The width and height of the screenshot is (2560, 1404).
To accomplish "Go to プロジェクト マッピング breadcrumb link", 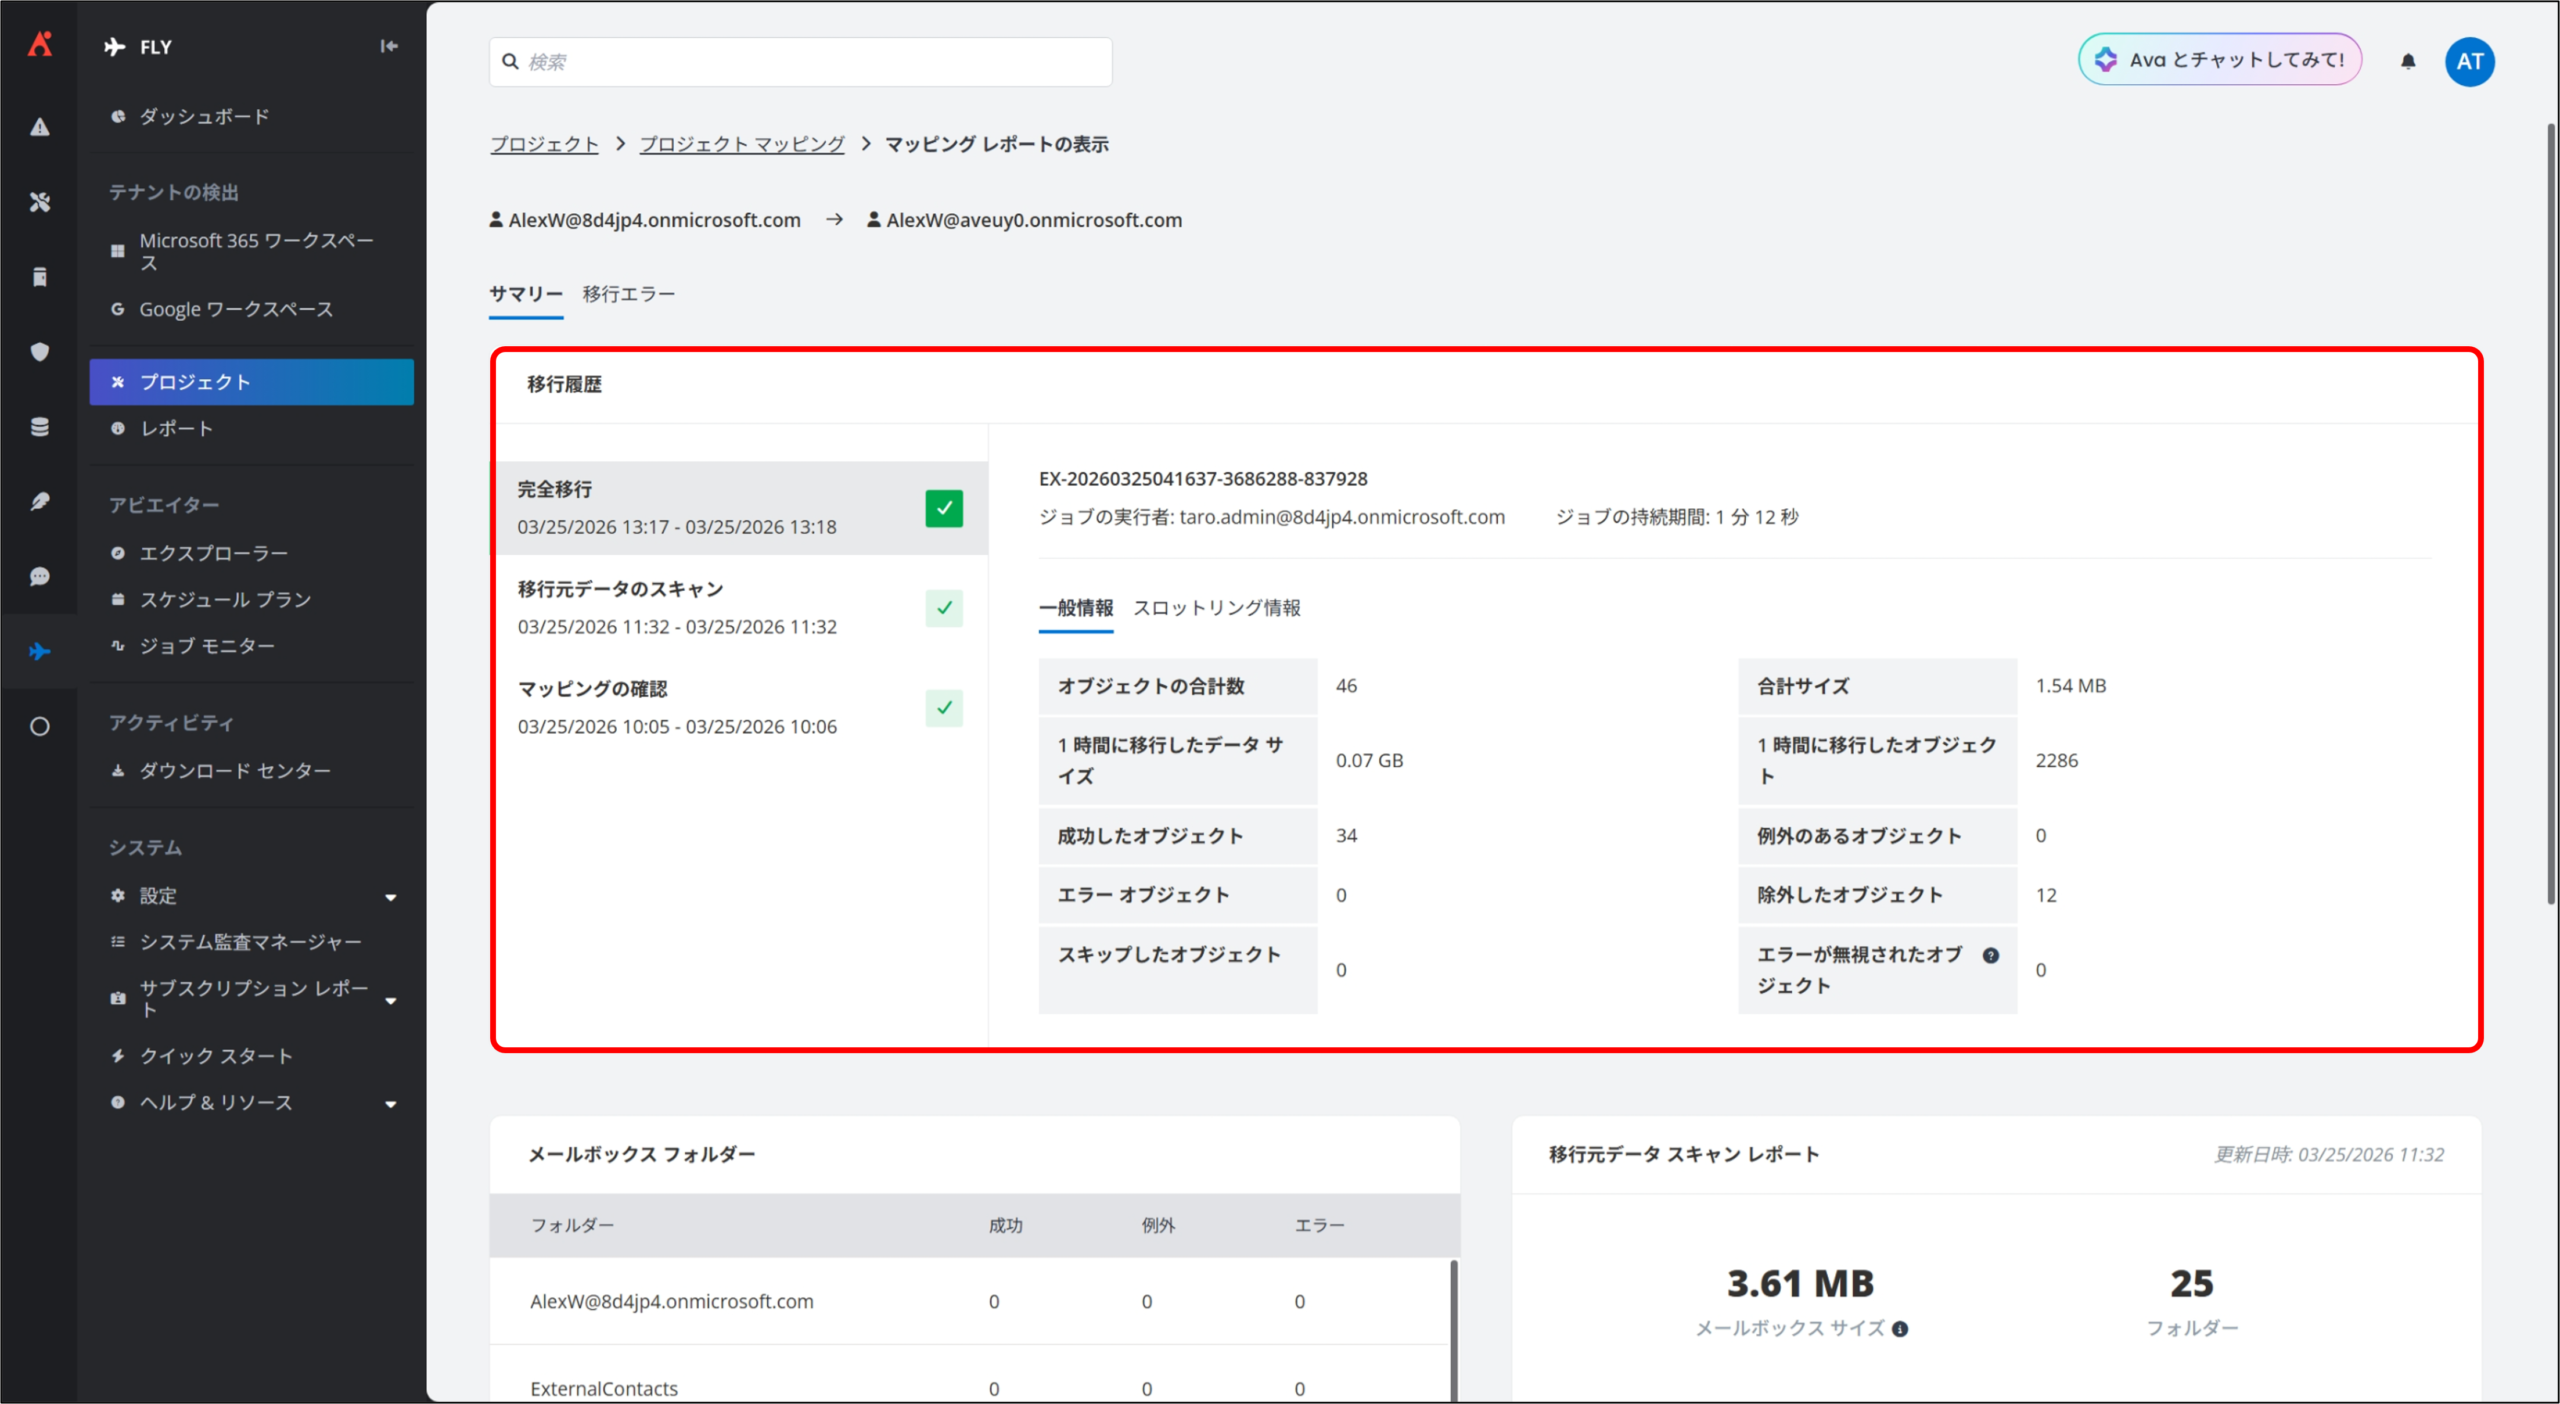I will click(x=741, y=144).
